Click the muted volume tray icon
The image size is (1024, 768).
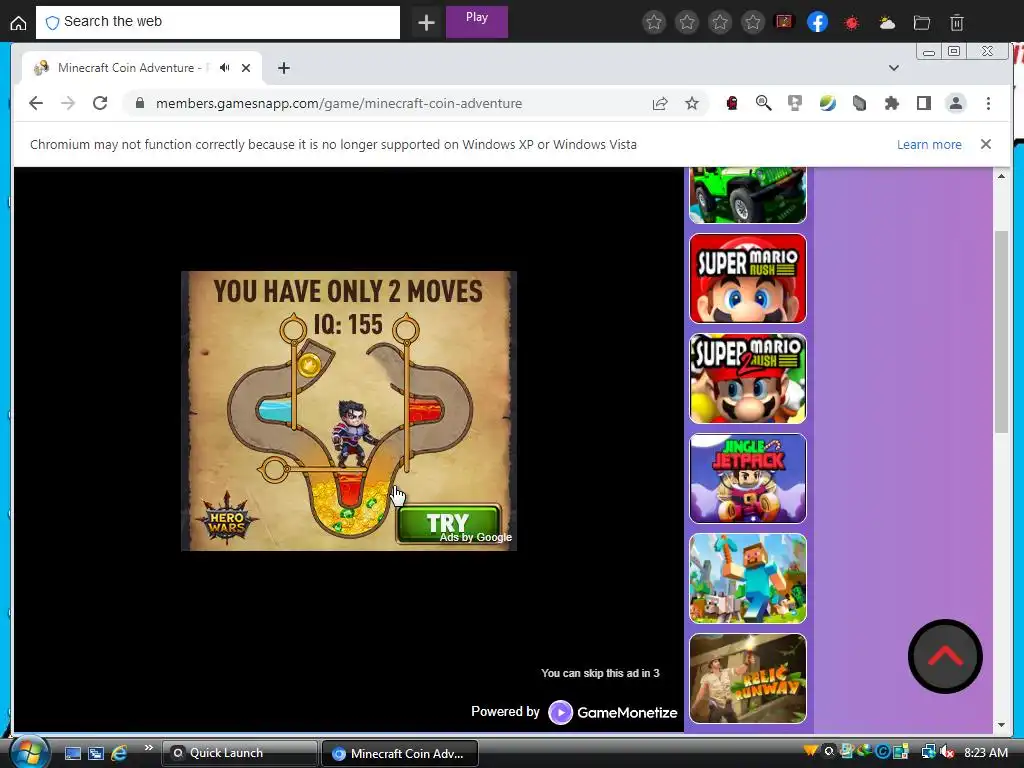click(947, 752)
